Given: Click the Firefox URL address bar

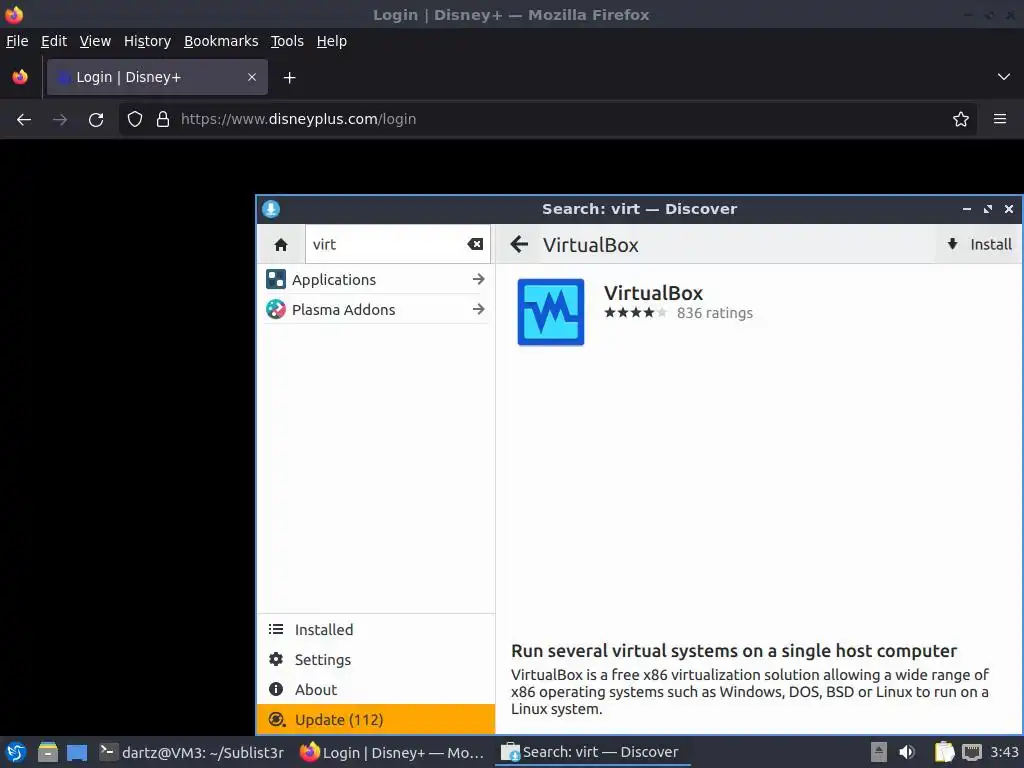Looking at the screenshot, I should click(549, 119).
